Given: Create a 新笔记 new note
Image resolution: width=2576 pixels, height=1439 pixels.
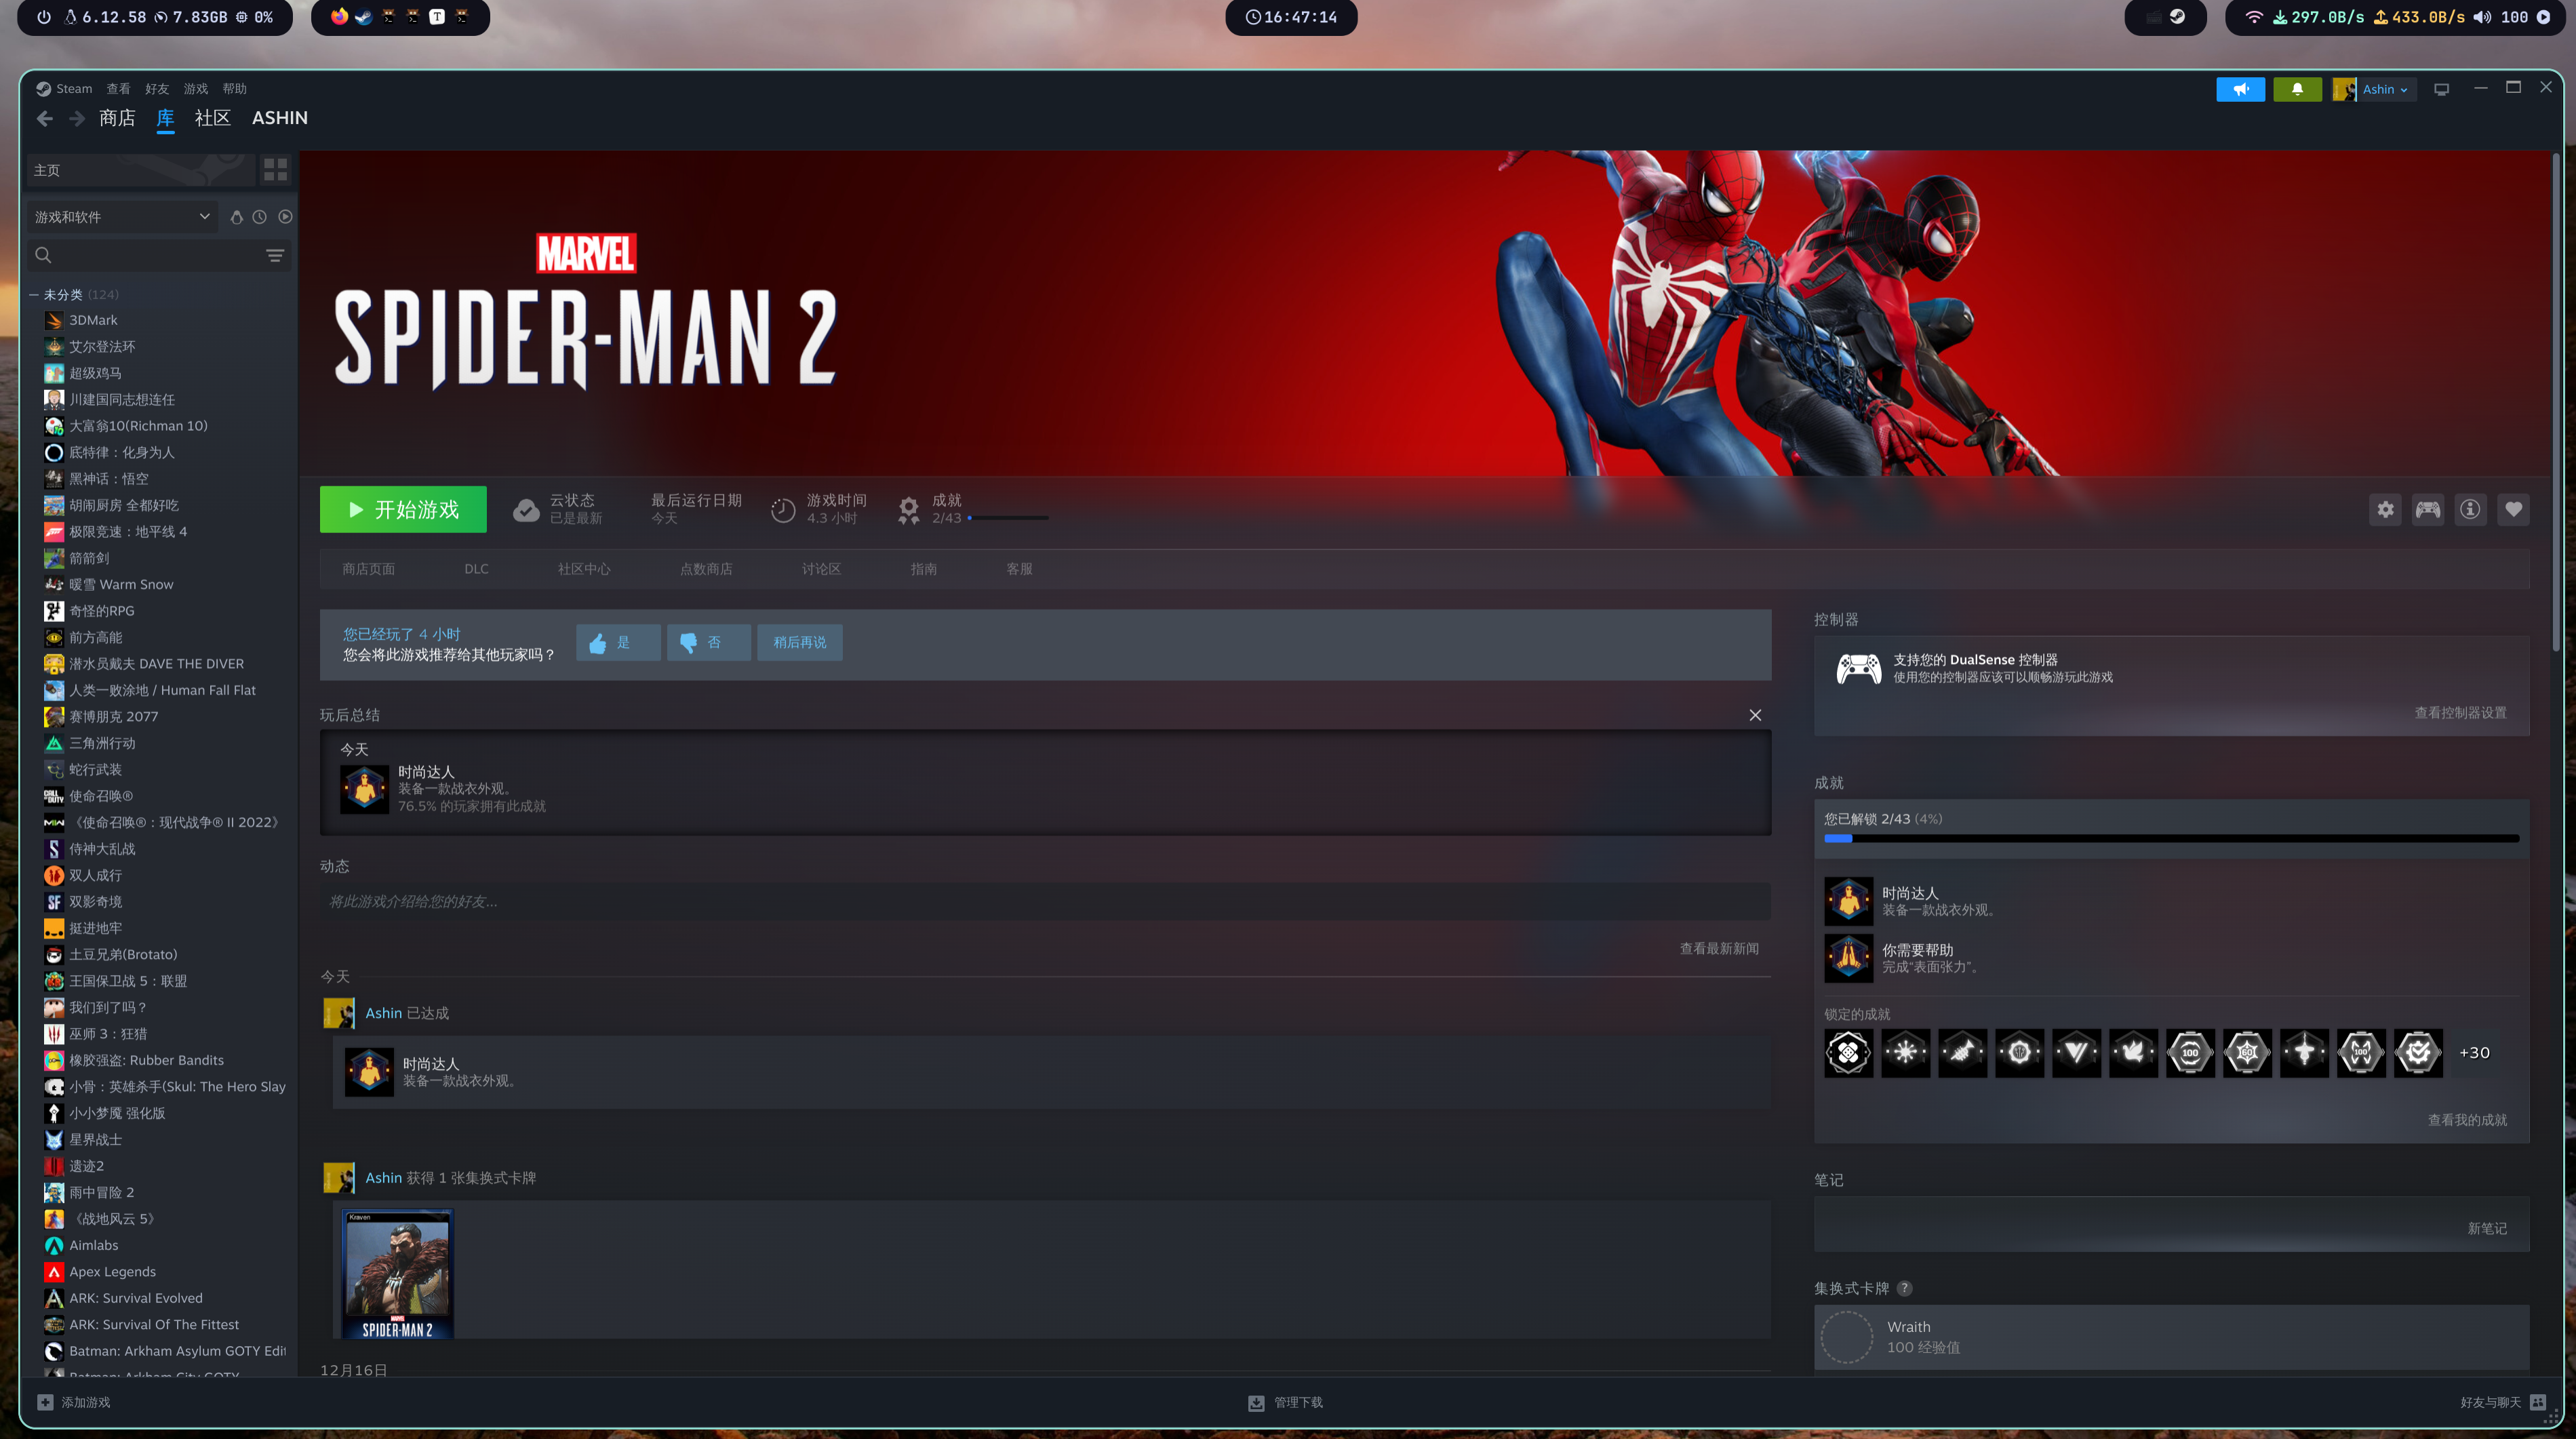Looking at the screenshot, I should [x=2486, y=1229].
